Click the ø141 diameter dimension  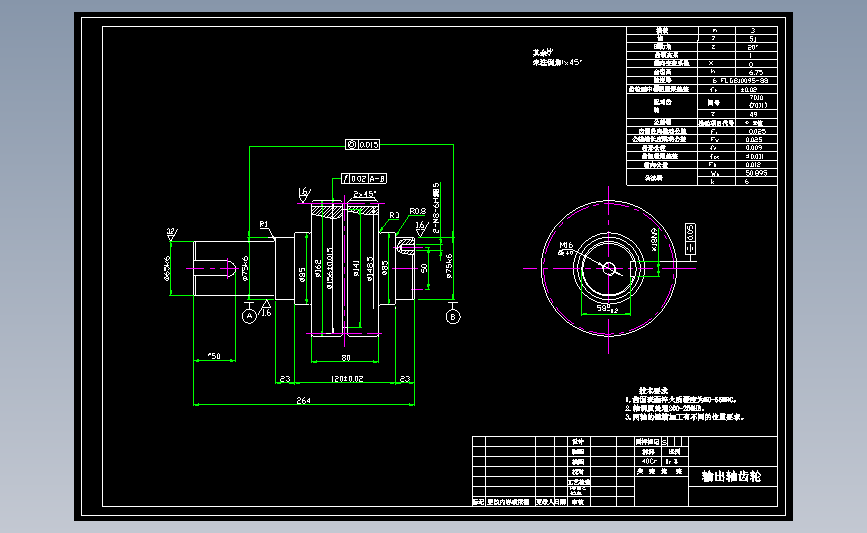pyautogui.click(x=356, y=268)
